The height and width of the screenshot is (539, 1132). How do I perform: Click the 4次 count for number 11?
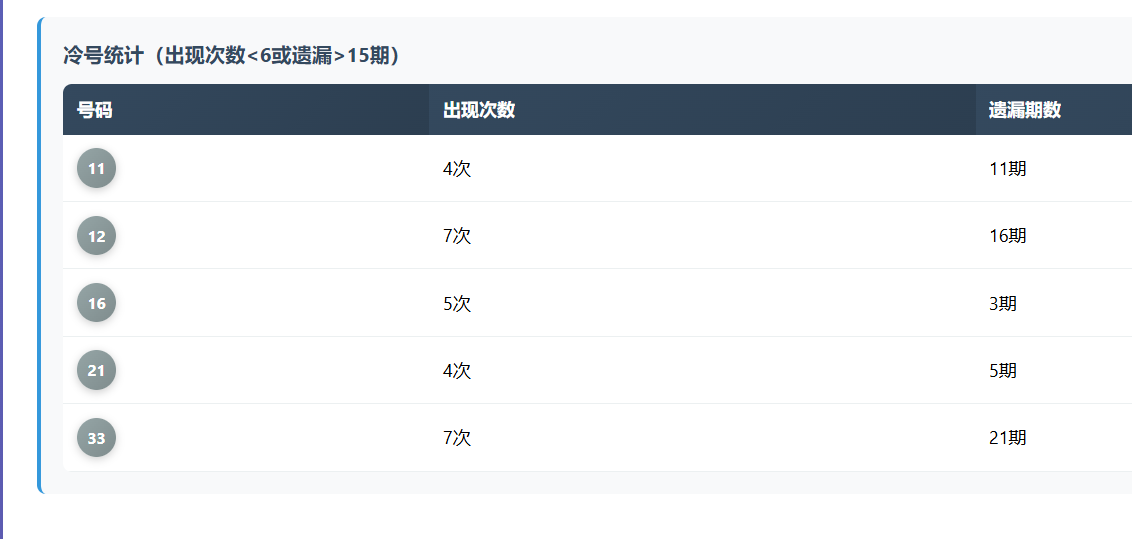[457, 169]
